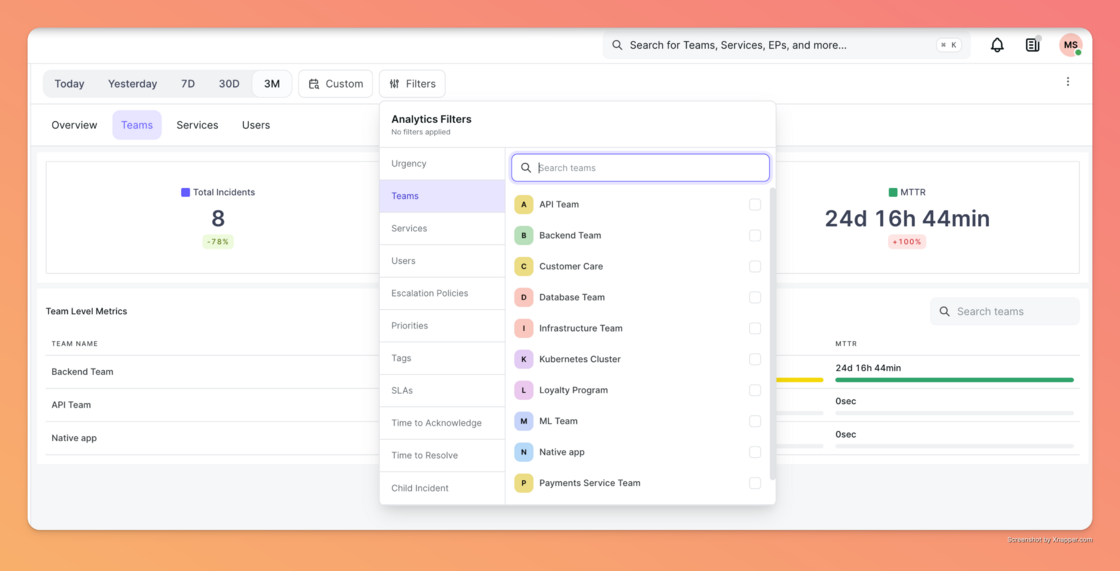Viewport: 1120px width, 571px height.
Task: Open the notifications bell
Action: pos(997,45)
